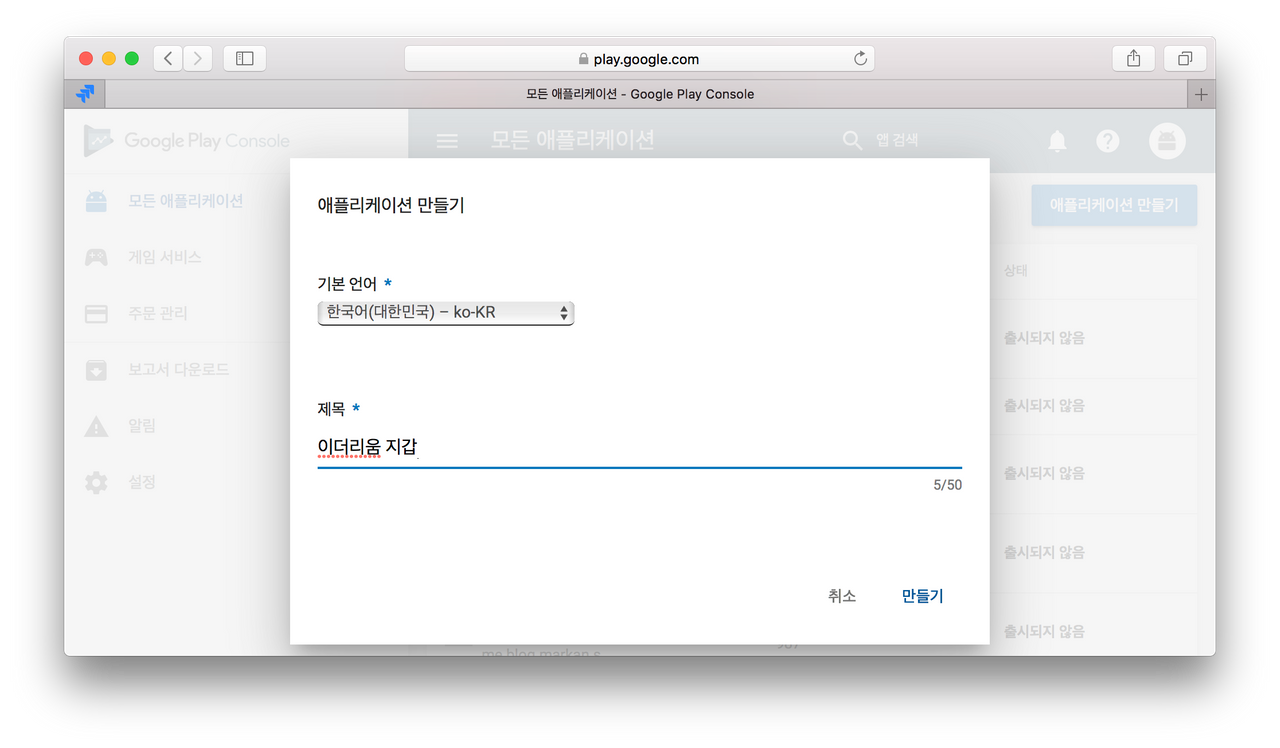
Task: Open 주문 관리 from the sidebar
Action: pos(95,313)
